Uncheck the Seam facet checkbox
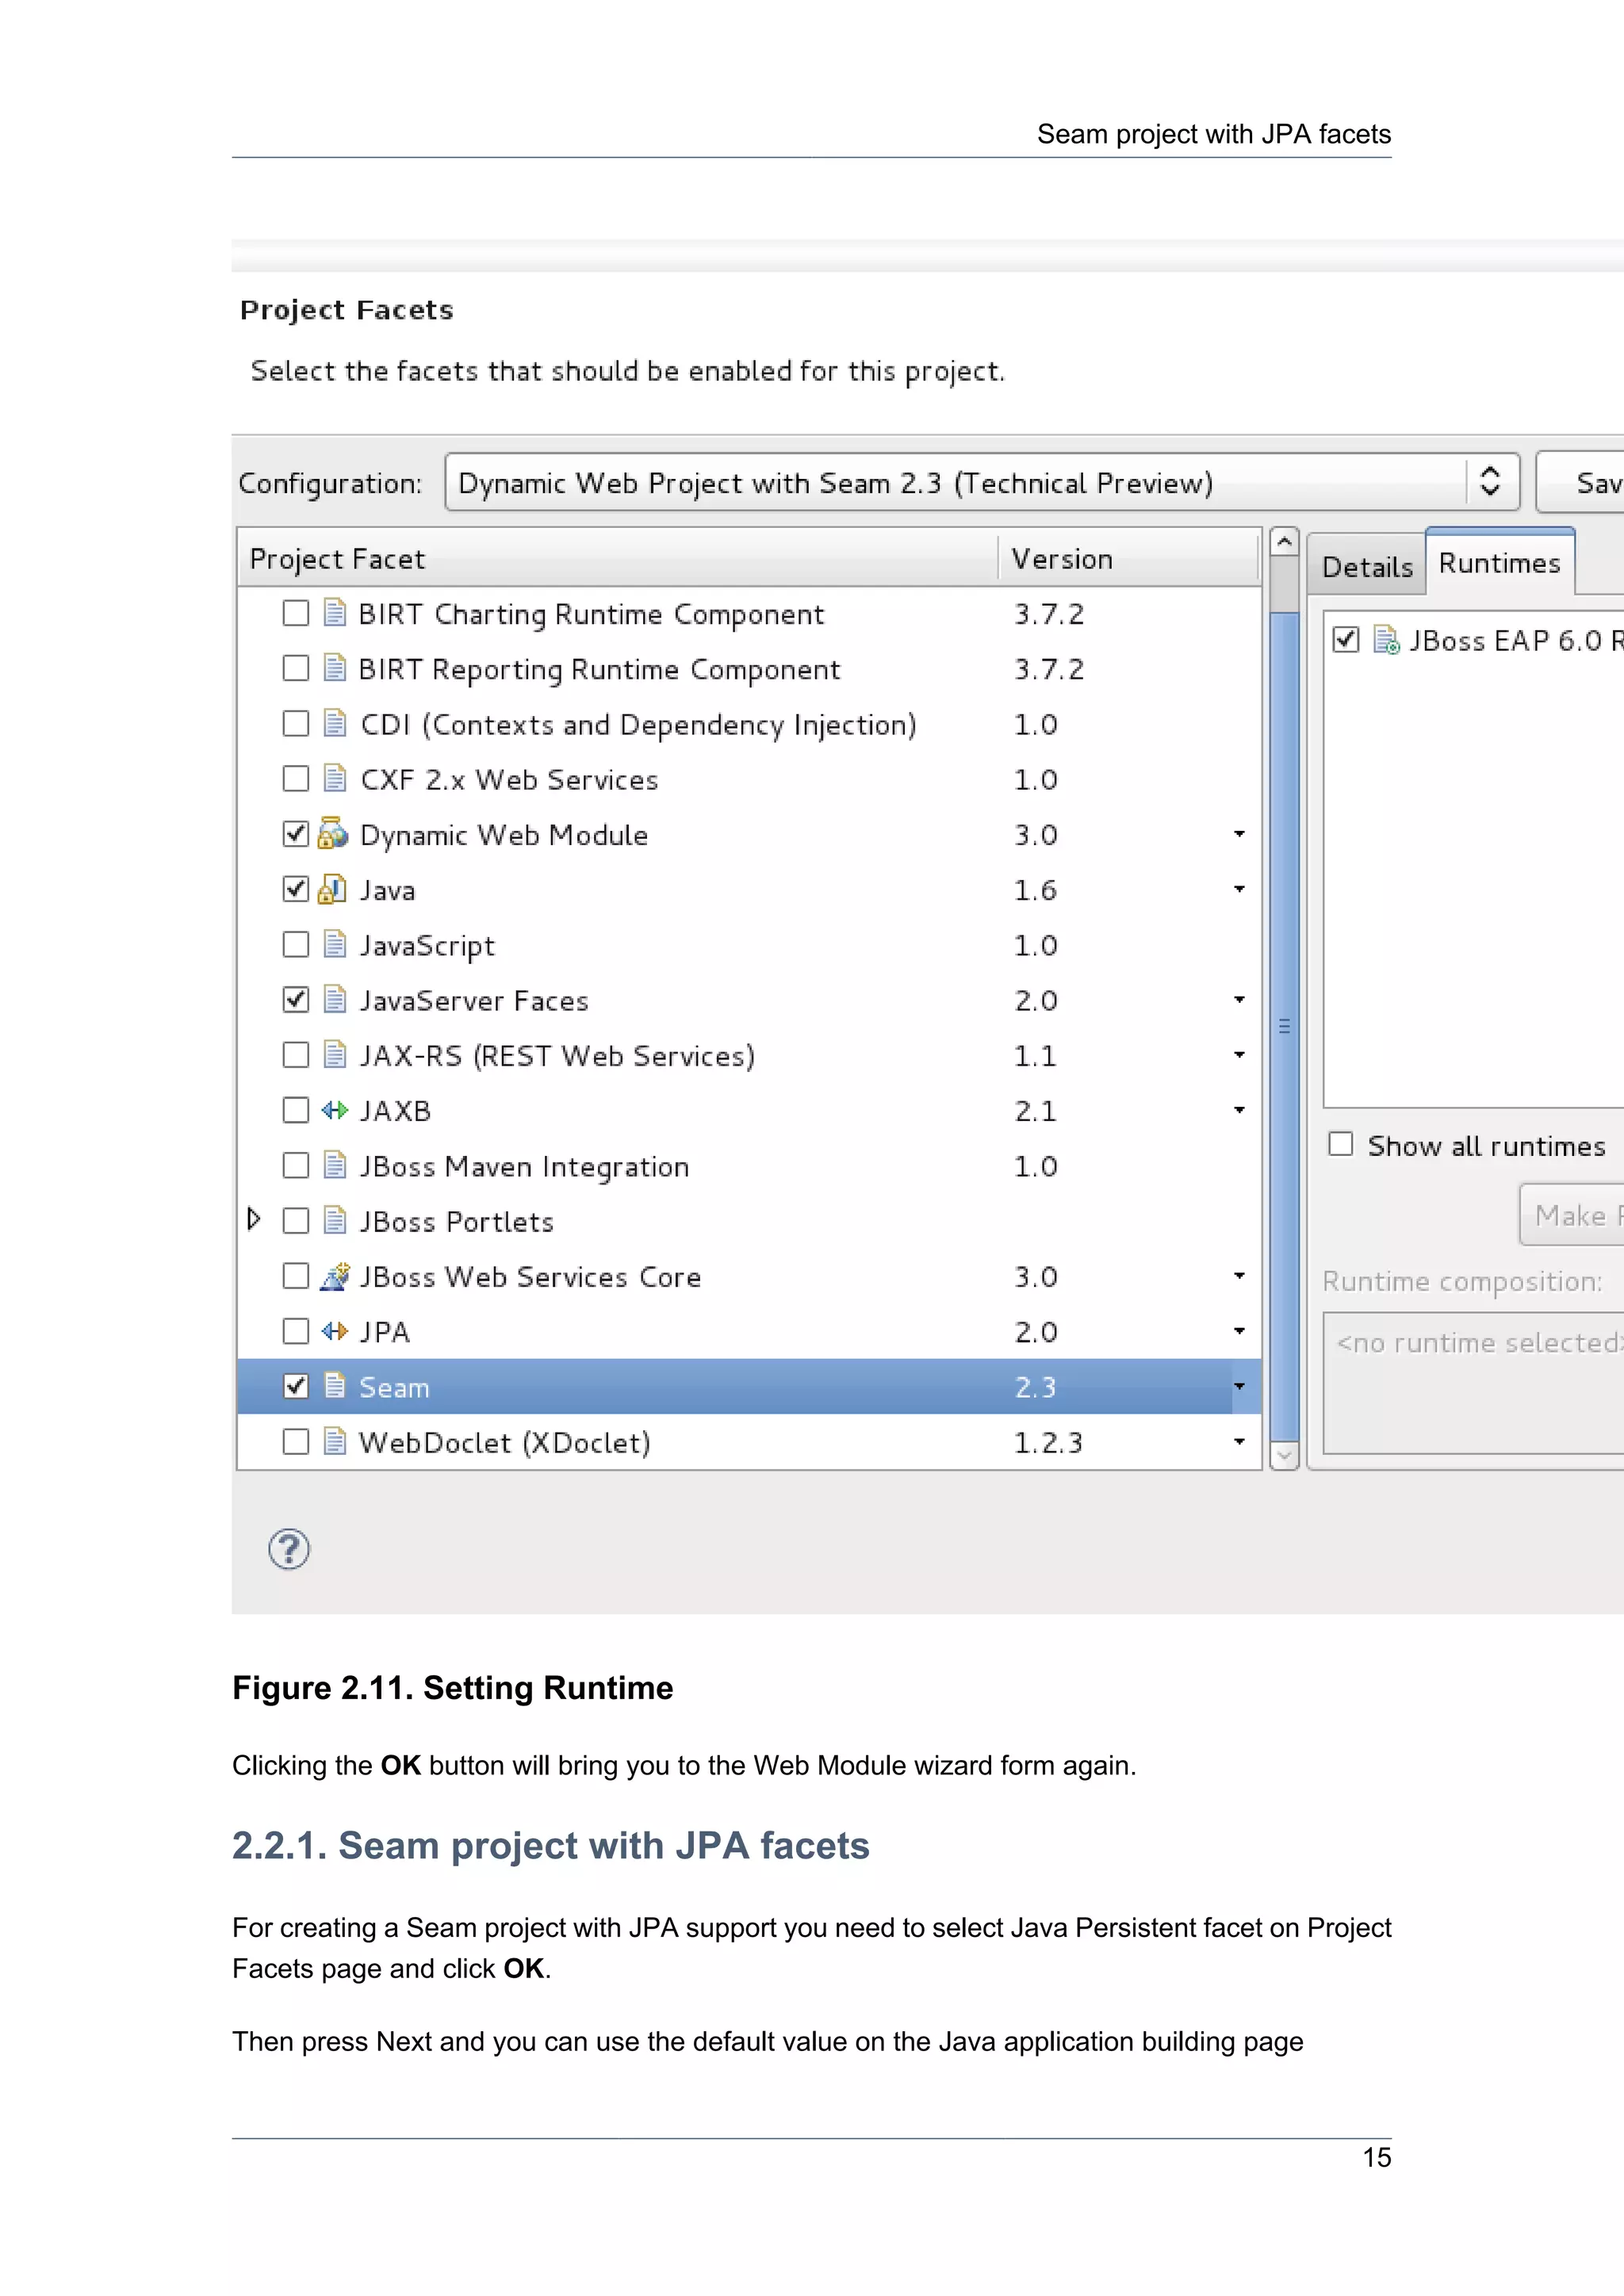Screen dimensions: 1624x2296 coord(296,1386)
